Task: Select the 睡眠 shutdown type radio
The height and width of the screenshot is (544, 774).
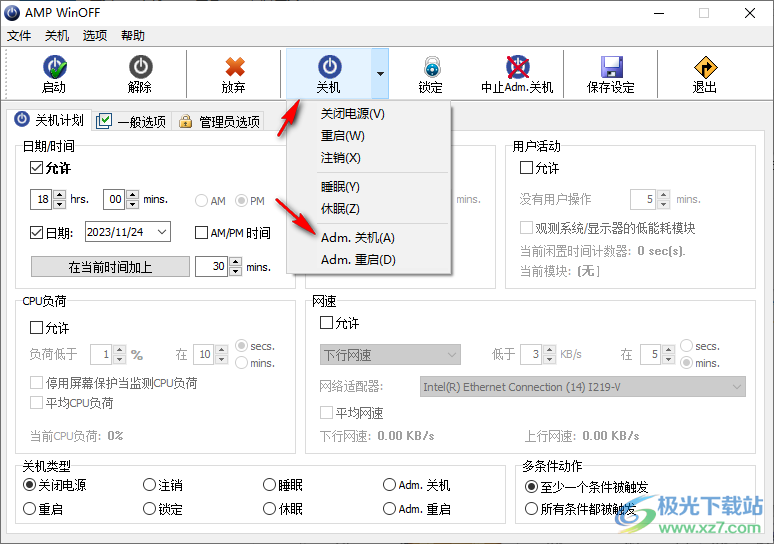Action: [x=270, y=485]
